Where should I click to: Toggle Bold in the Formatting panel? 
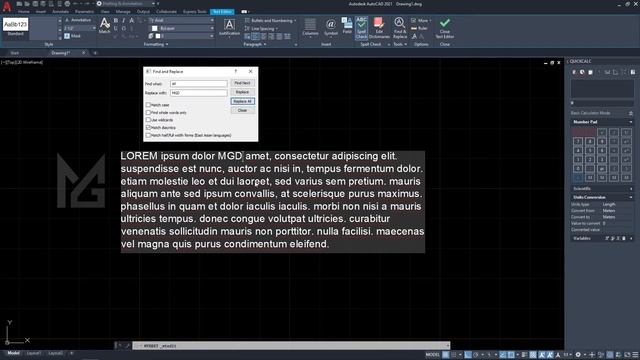click(116, 20)
